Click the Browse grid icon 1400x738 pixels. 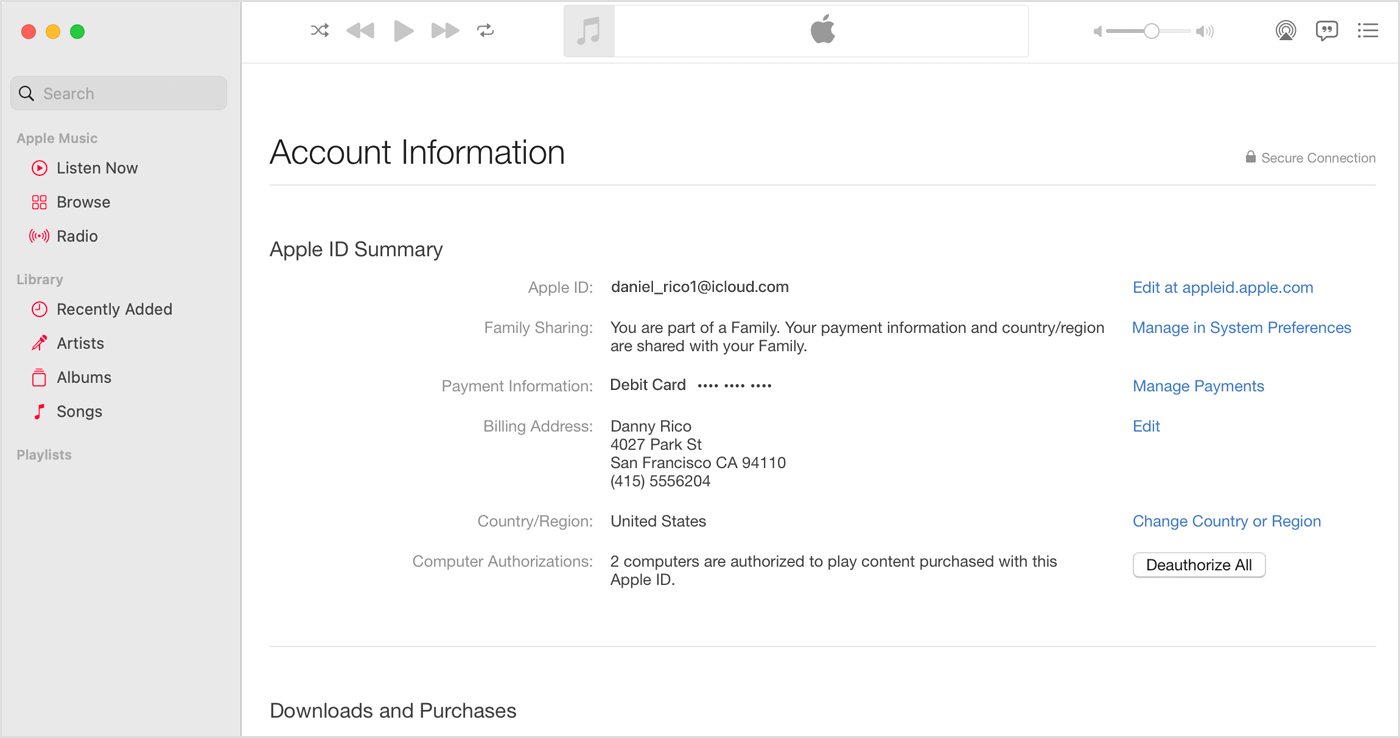click(39, 202)
